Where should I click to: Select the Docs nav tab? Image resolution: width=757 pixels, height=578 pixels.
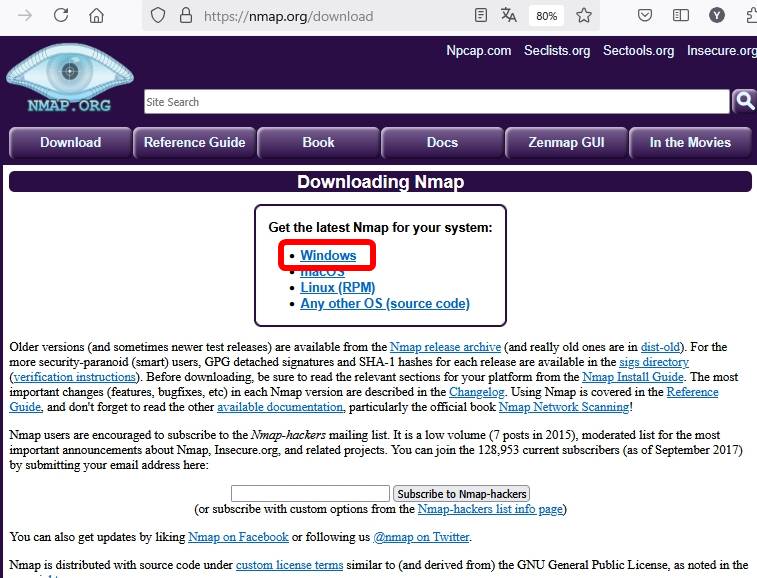pos(442,142)
